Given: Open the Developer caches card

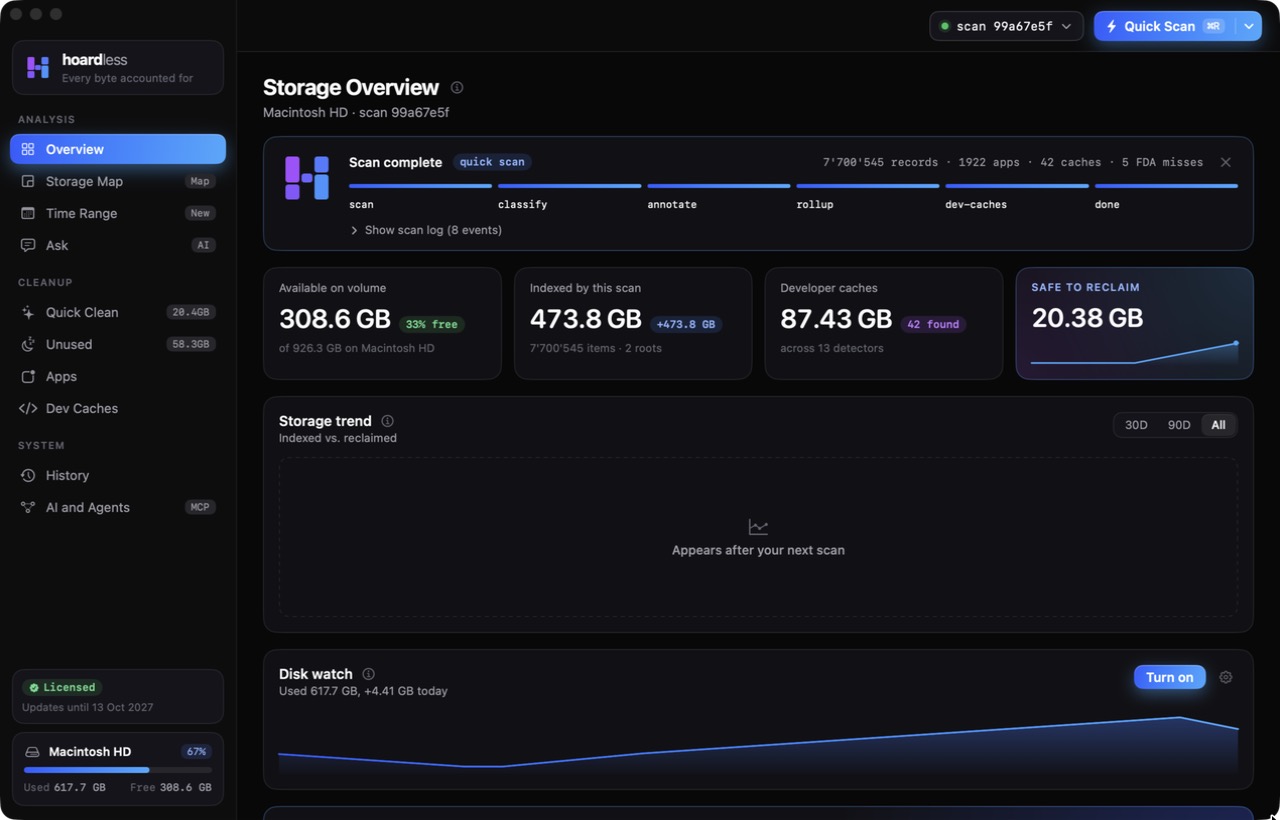Looking at the screenshot, I should coord(884,323).
